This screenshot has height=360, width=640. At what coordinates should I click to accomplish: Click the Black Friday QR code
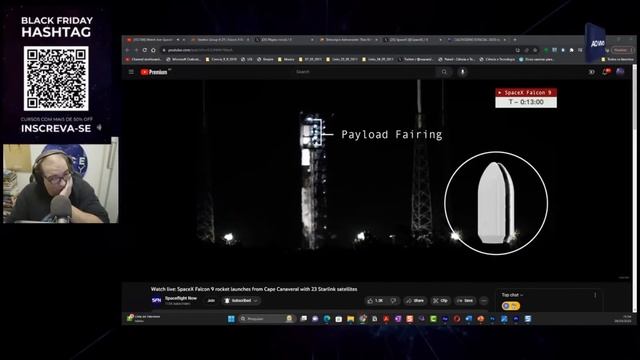(x=56, y=78)
